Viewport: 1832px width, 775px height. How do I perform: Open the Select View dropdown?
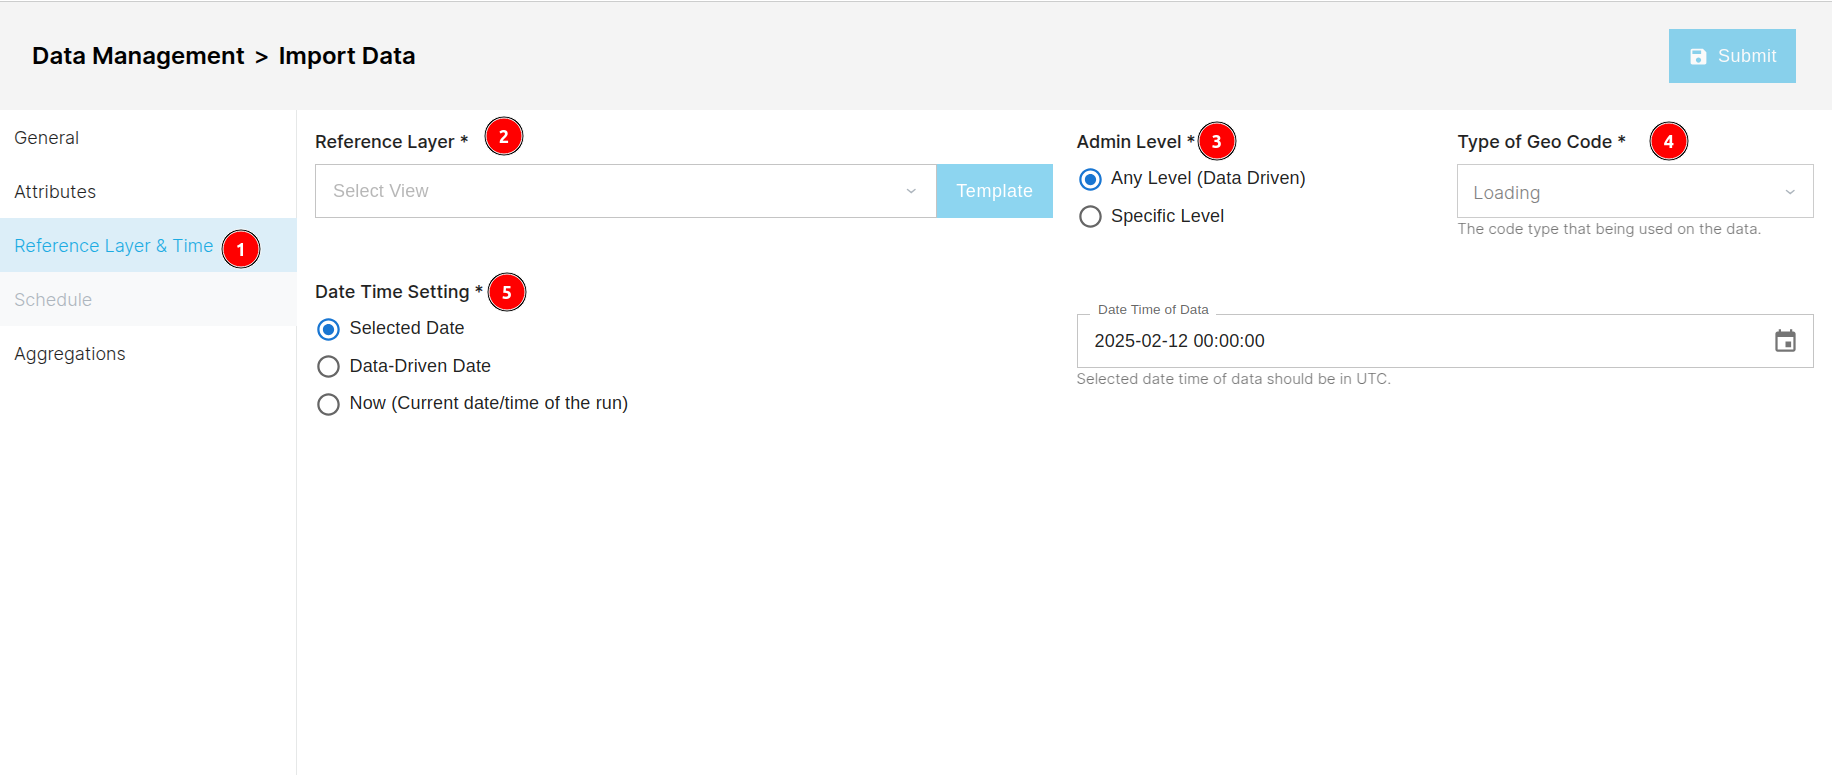click(x=626, y=191)
